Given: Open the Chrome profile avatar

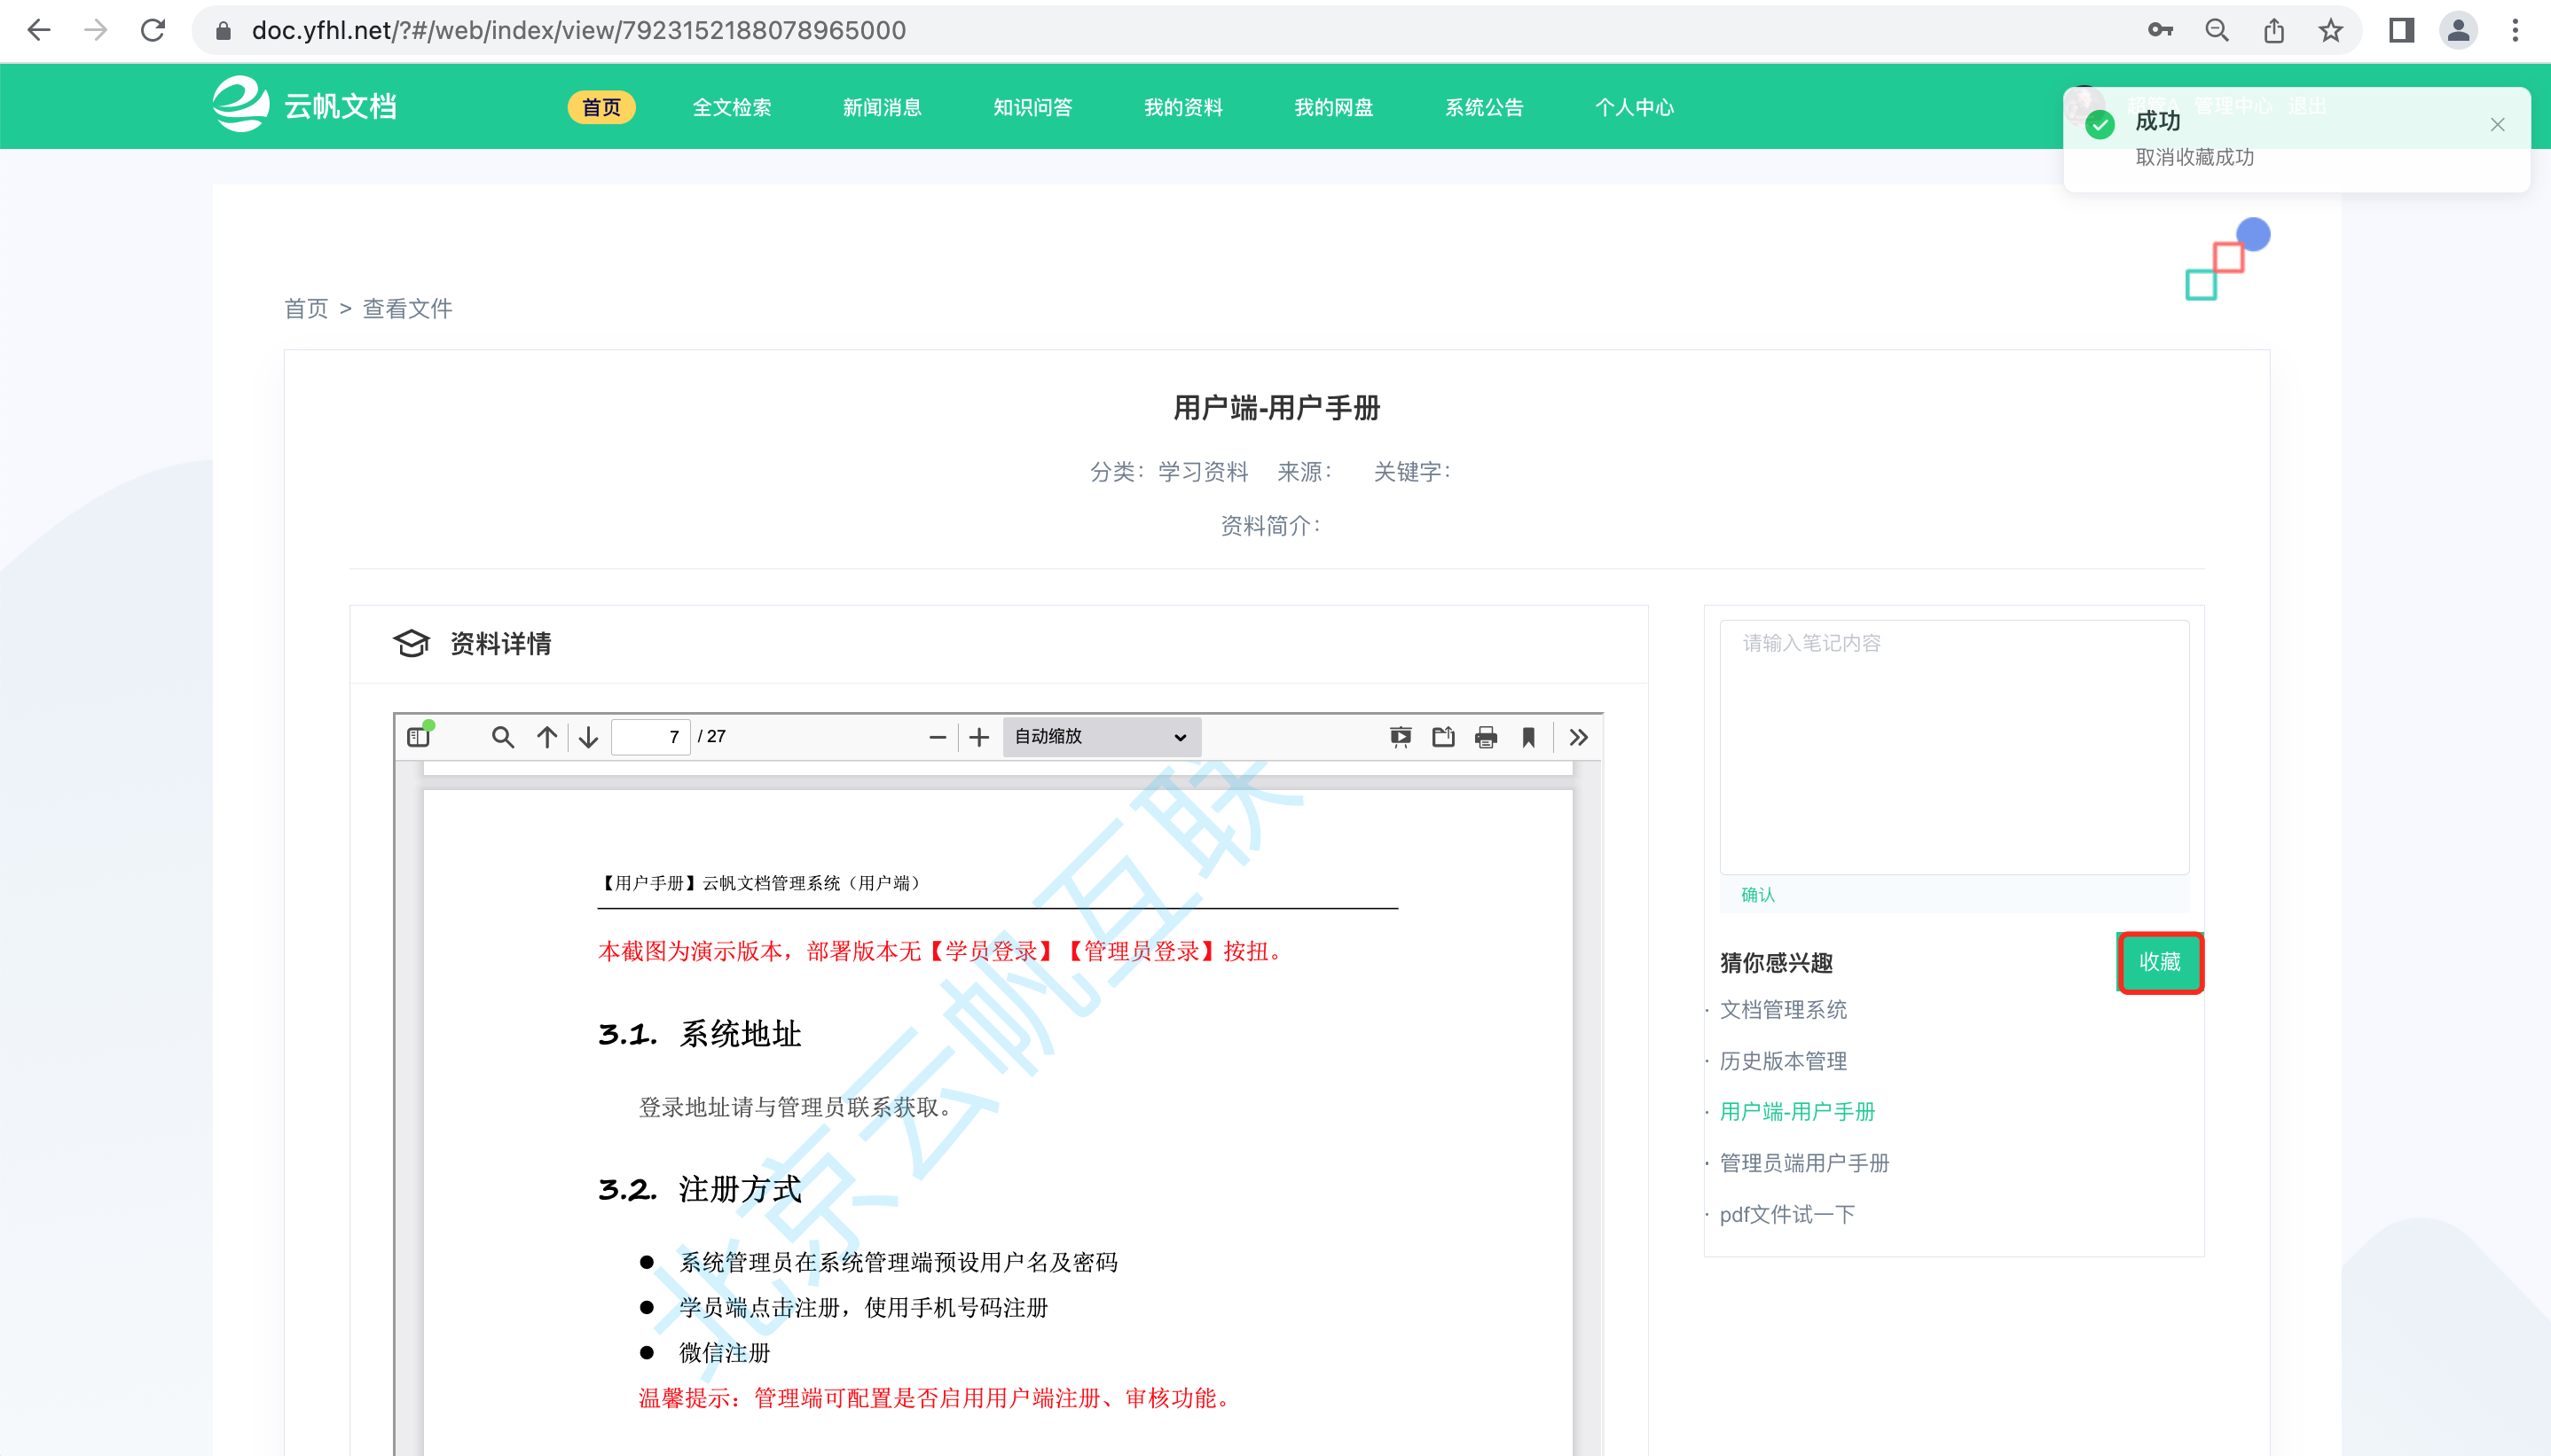Looking at the screenshot, I should (2458, 30).
